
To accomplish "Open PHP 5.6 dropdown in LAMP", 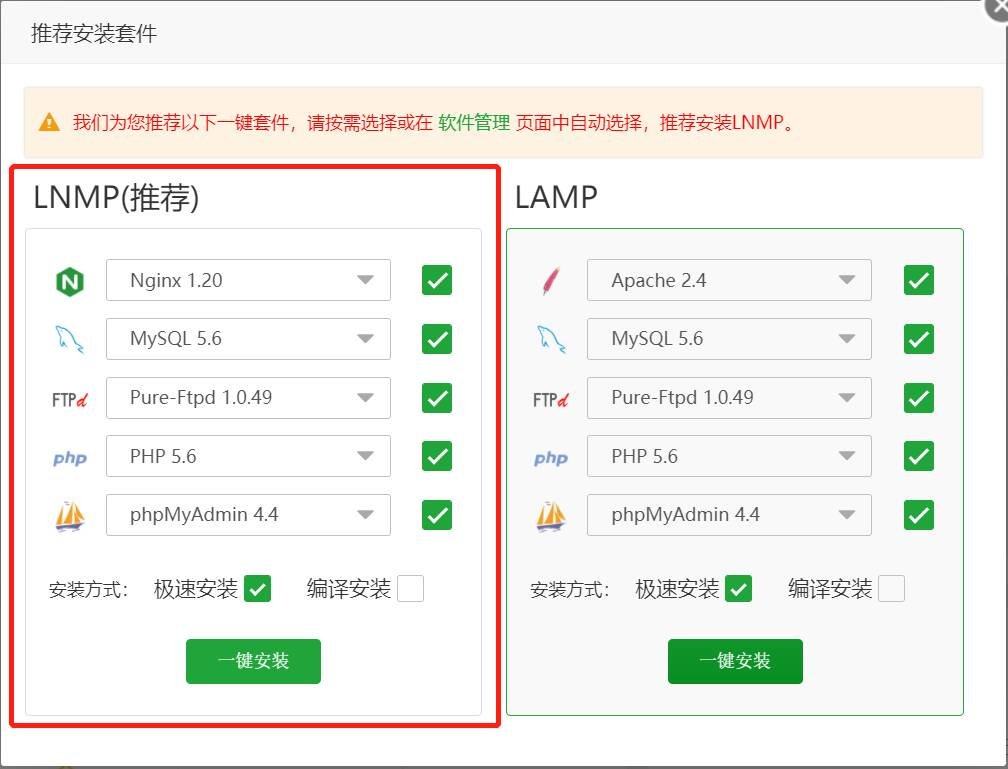I will (x=729, y=456).
